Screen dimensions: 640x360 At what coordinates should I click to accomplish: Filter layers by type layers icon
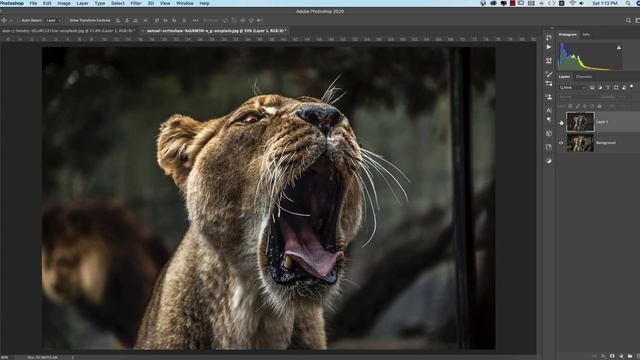(608, 87)
